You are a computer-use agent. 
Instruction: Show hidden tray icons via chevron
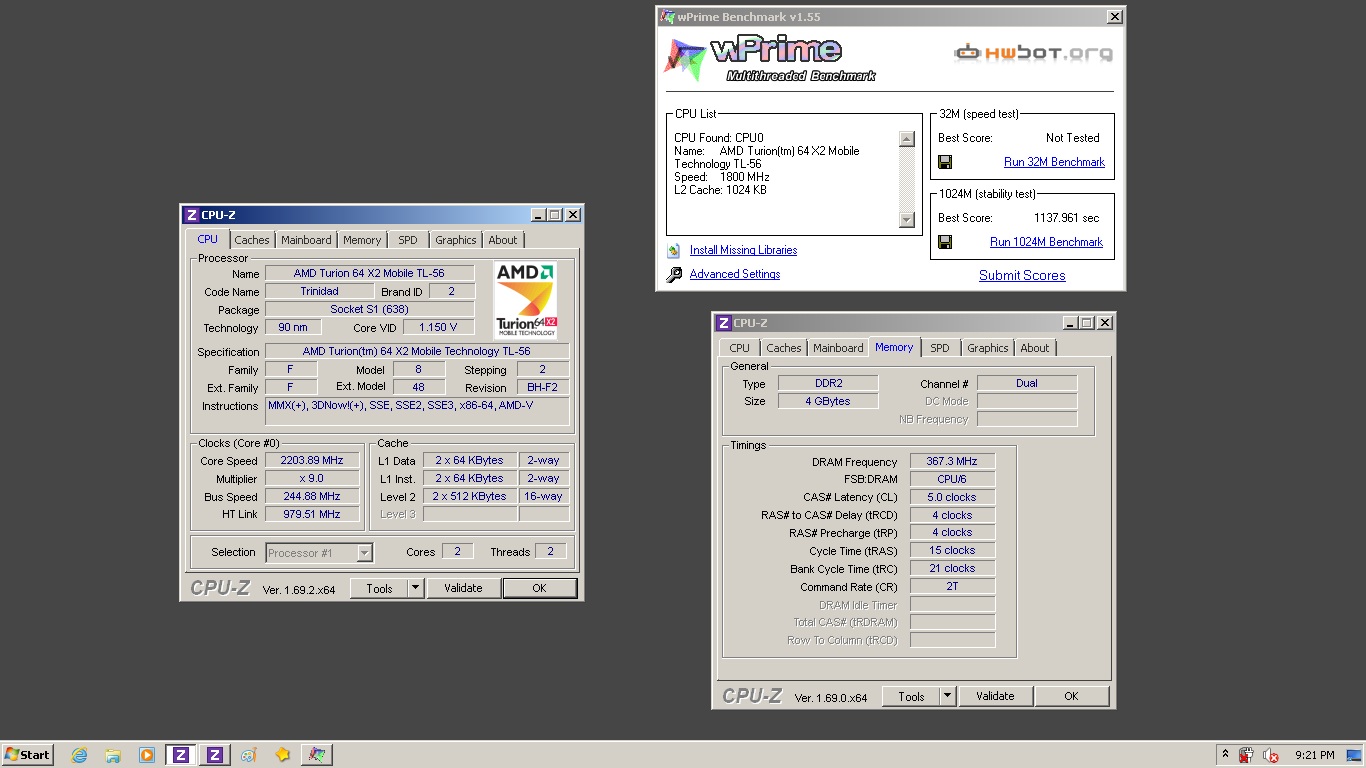1225,754
